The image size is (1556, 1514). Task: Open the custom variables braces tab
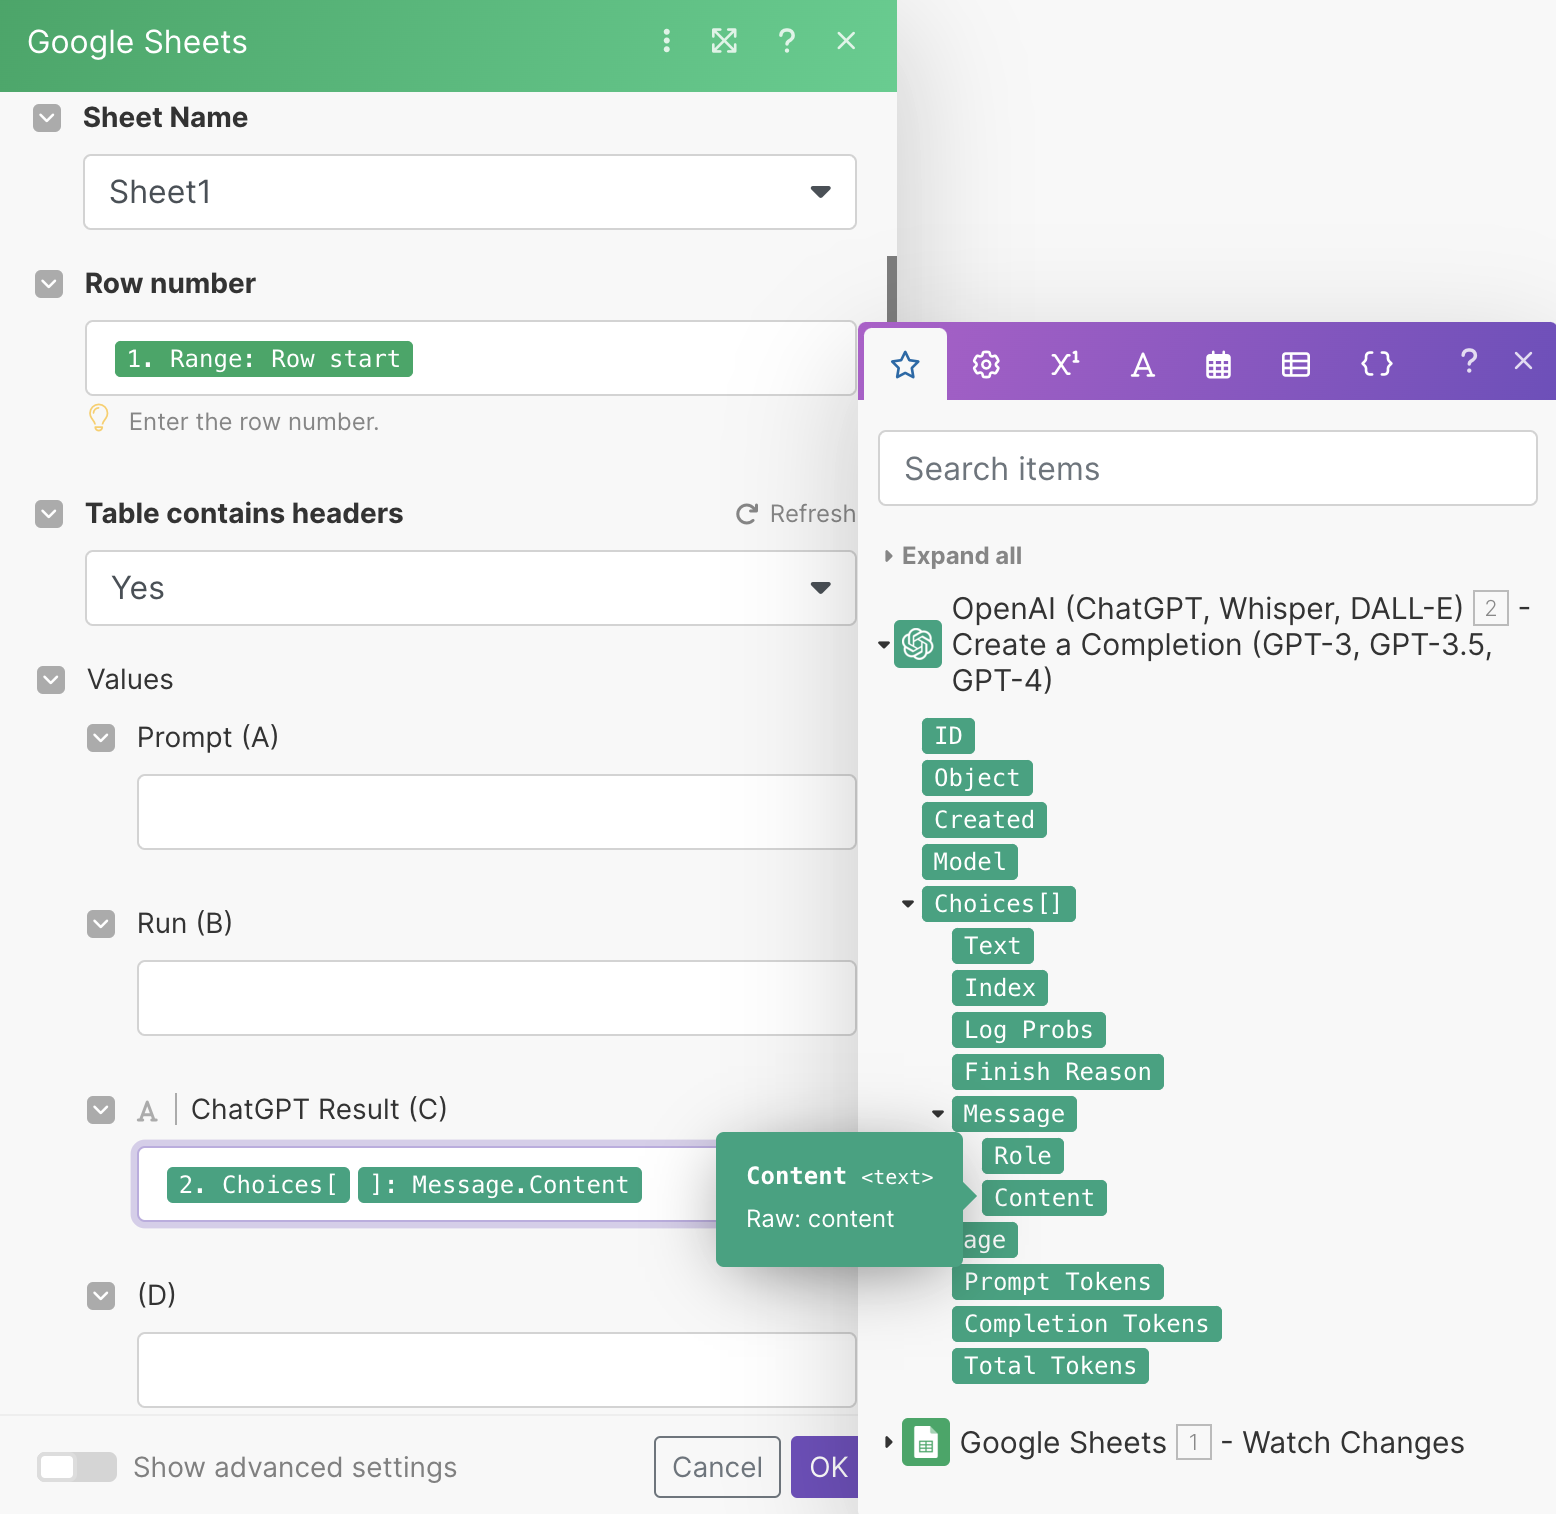point(1377,364)
